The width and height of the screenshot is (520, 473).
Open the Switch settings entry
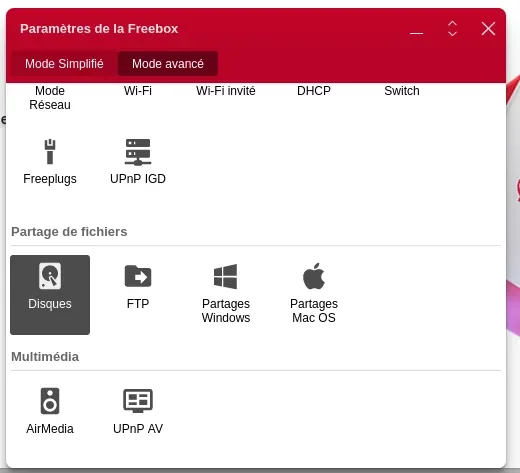click(402, 91)
